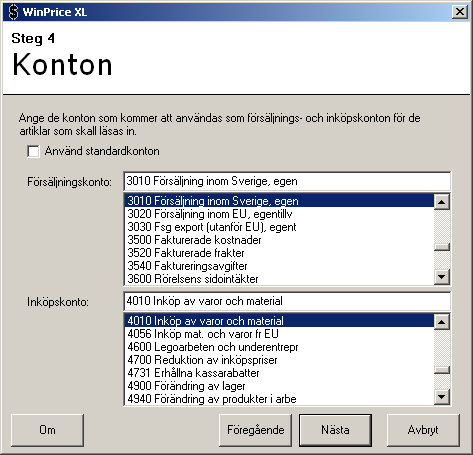
Task: Go to next step with Nästa
Action: [335, 430]
